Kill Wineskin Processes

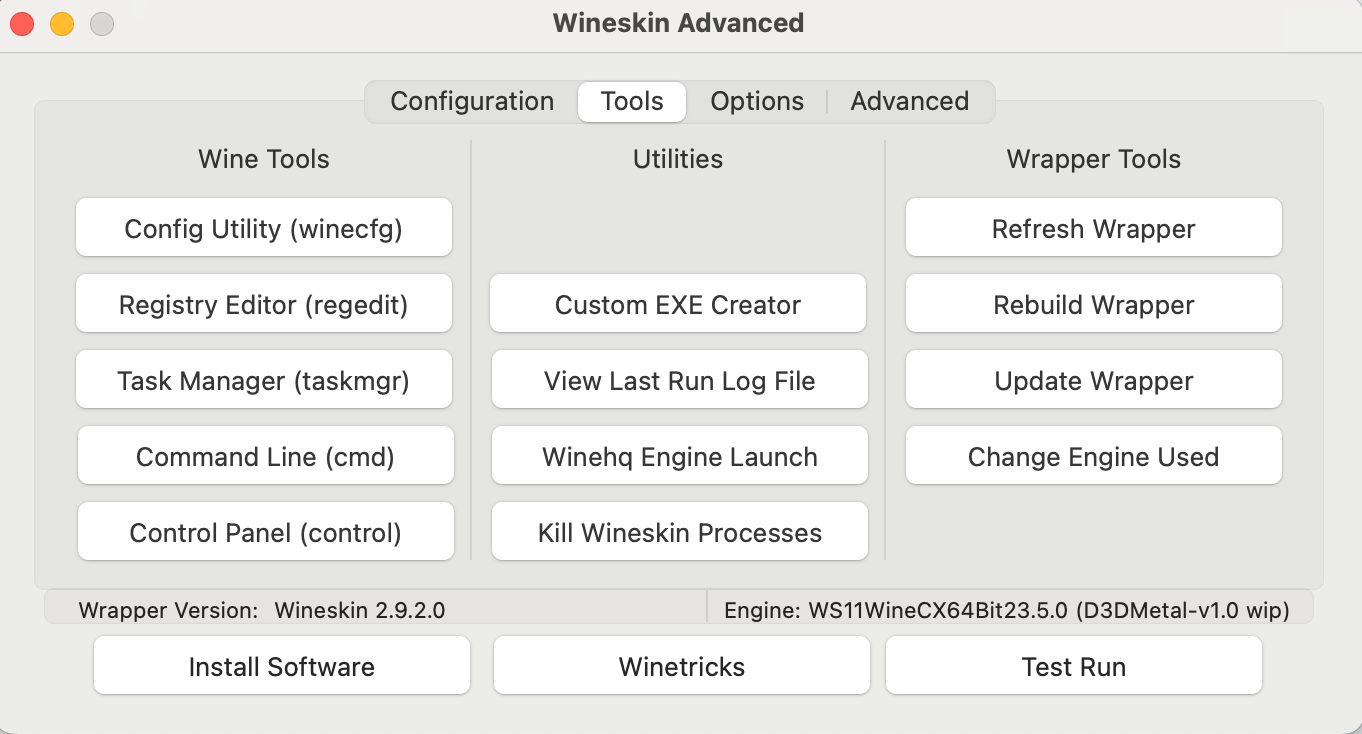tap(680, 533)
